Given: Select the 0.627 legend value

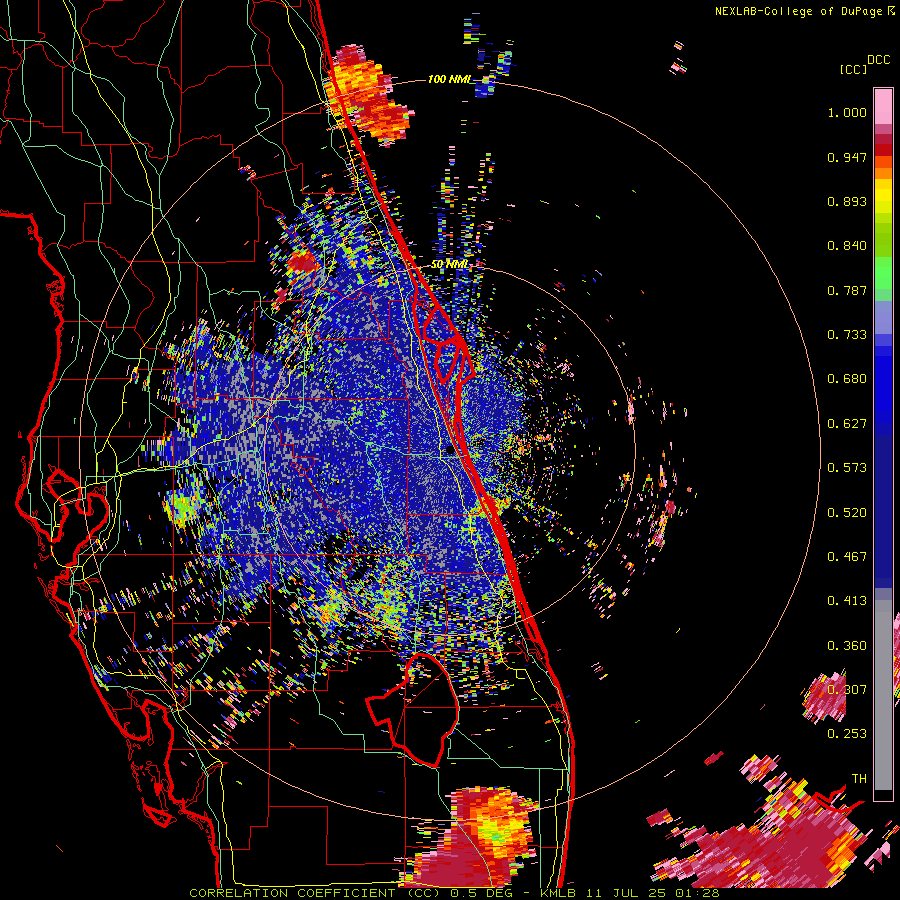Looking at the screenshot, I should click(847, 424).
